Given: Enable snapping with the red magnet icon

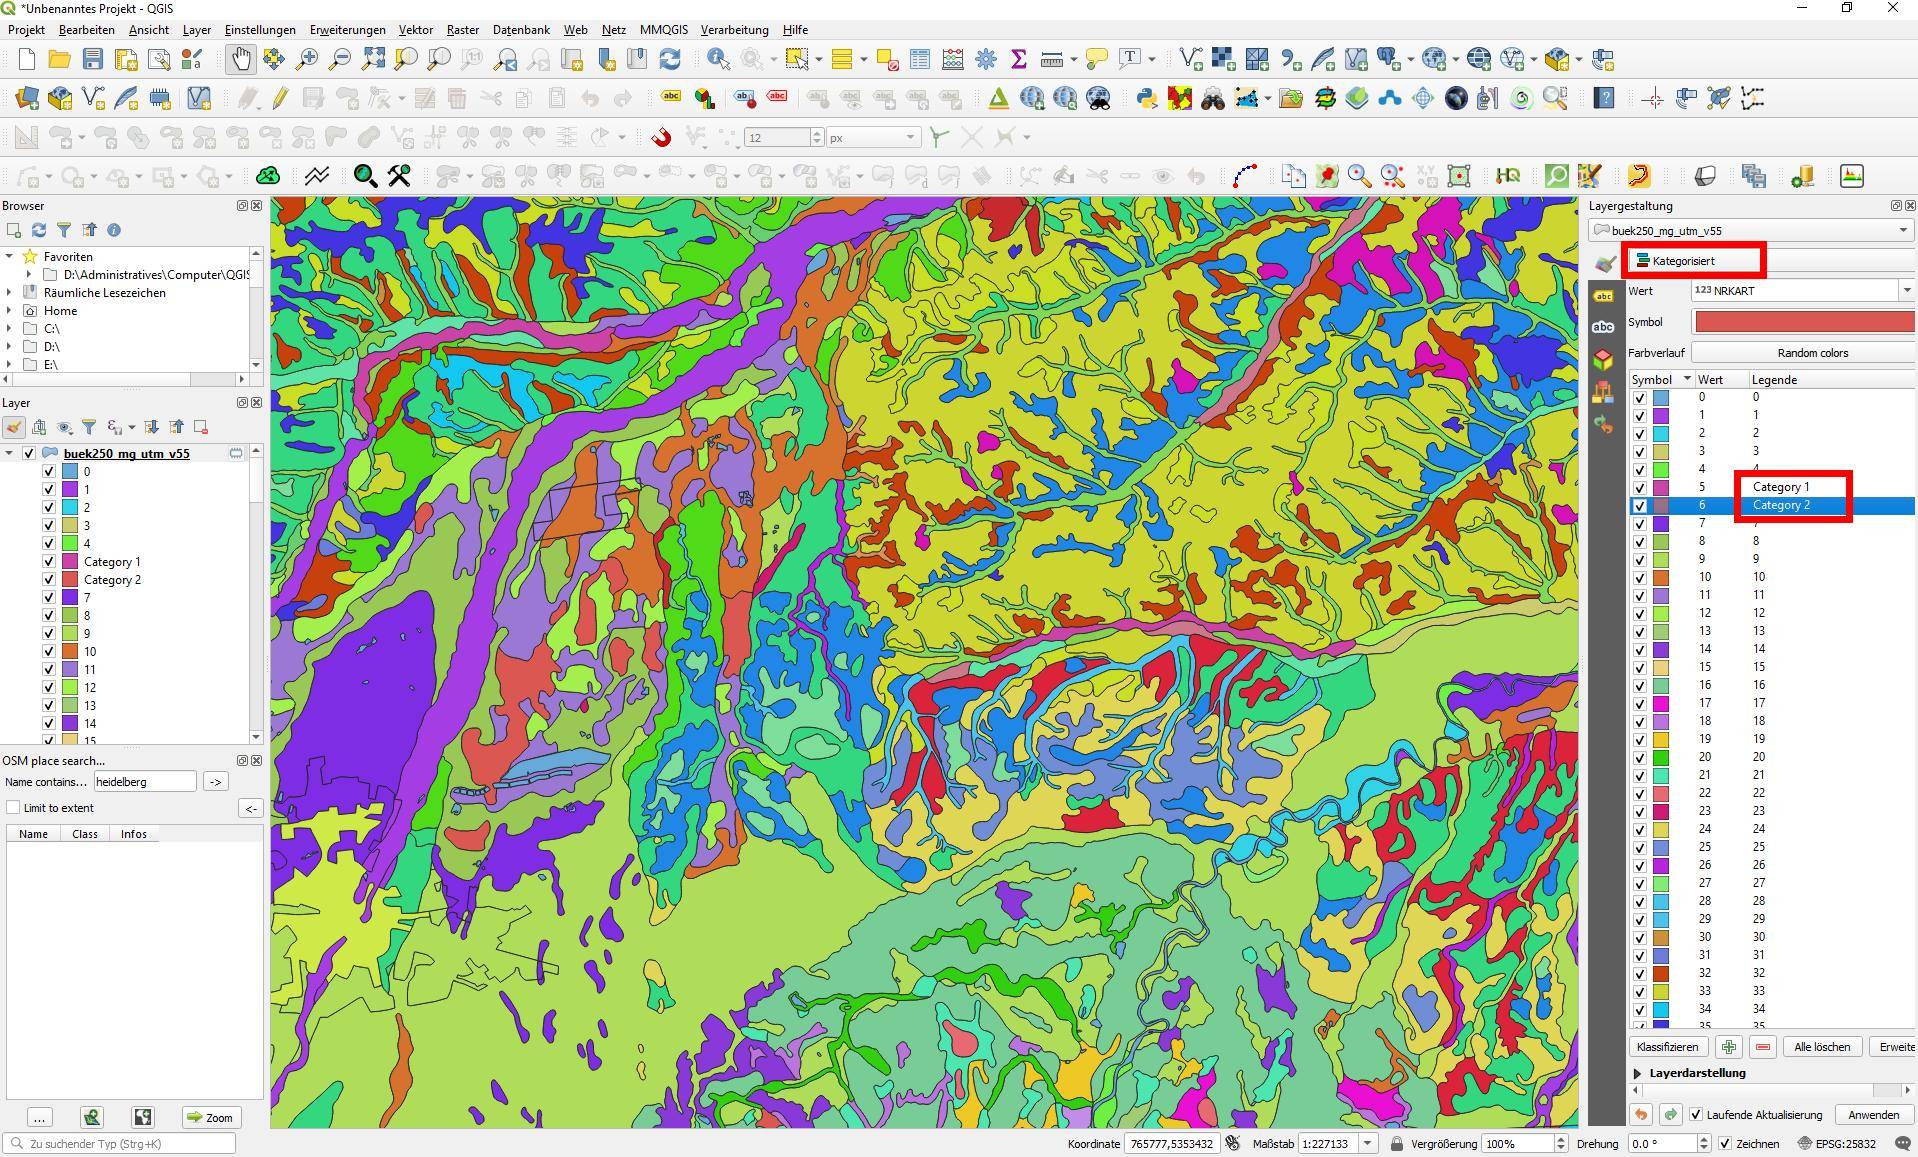Looking at the screenshot, I should point(661,137).
